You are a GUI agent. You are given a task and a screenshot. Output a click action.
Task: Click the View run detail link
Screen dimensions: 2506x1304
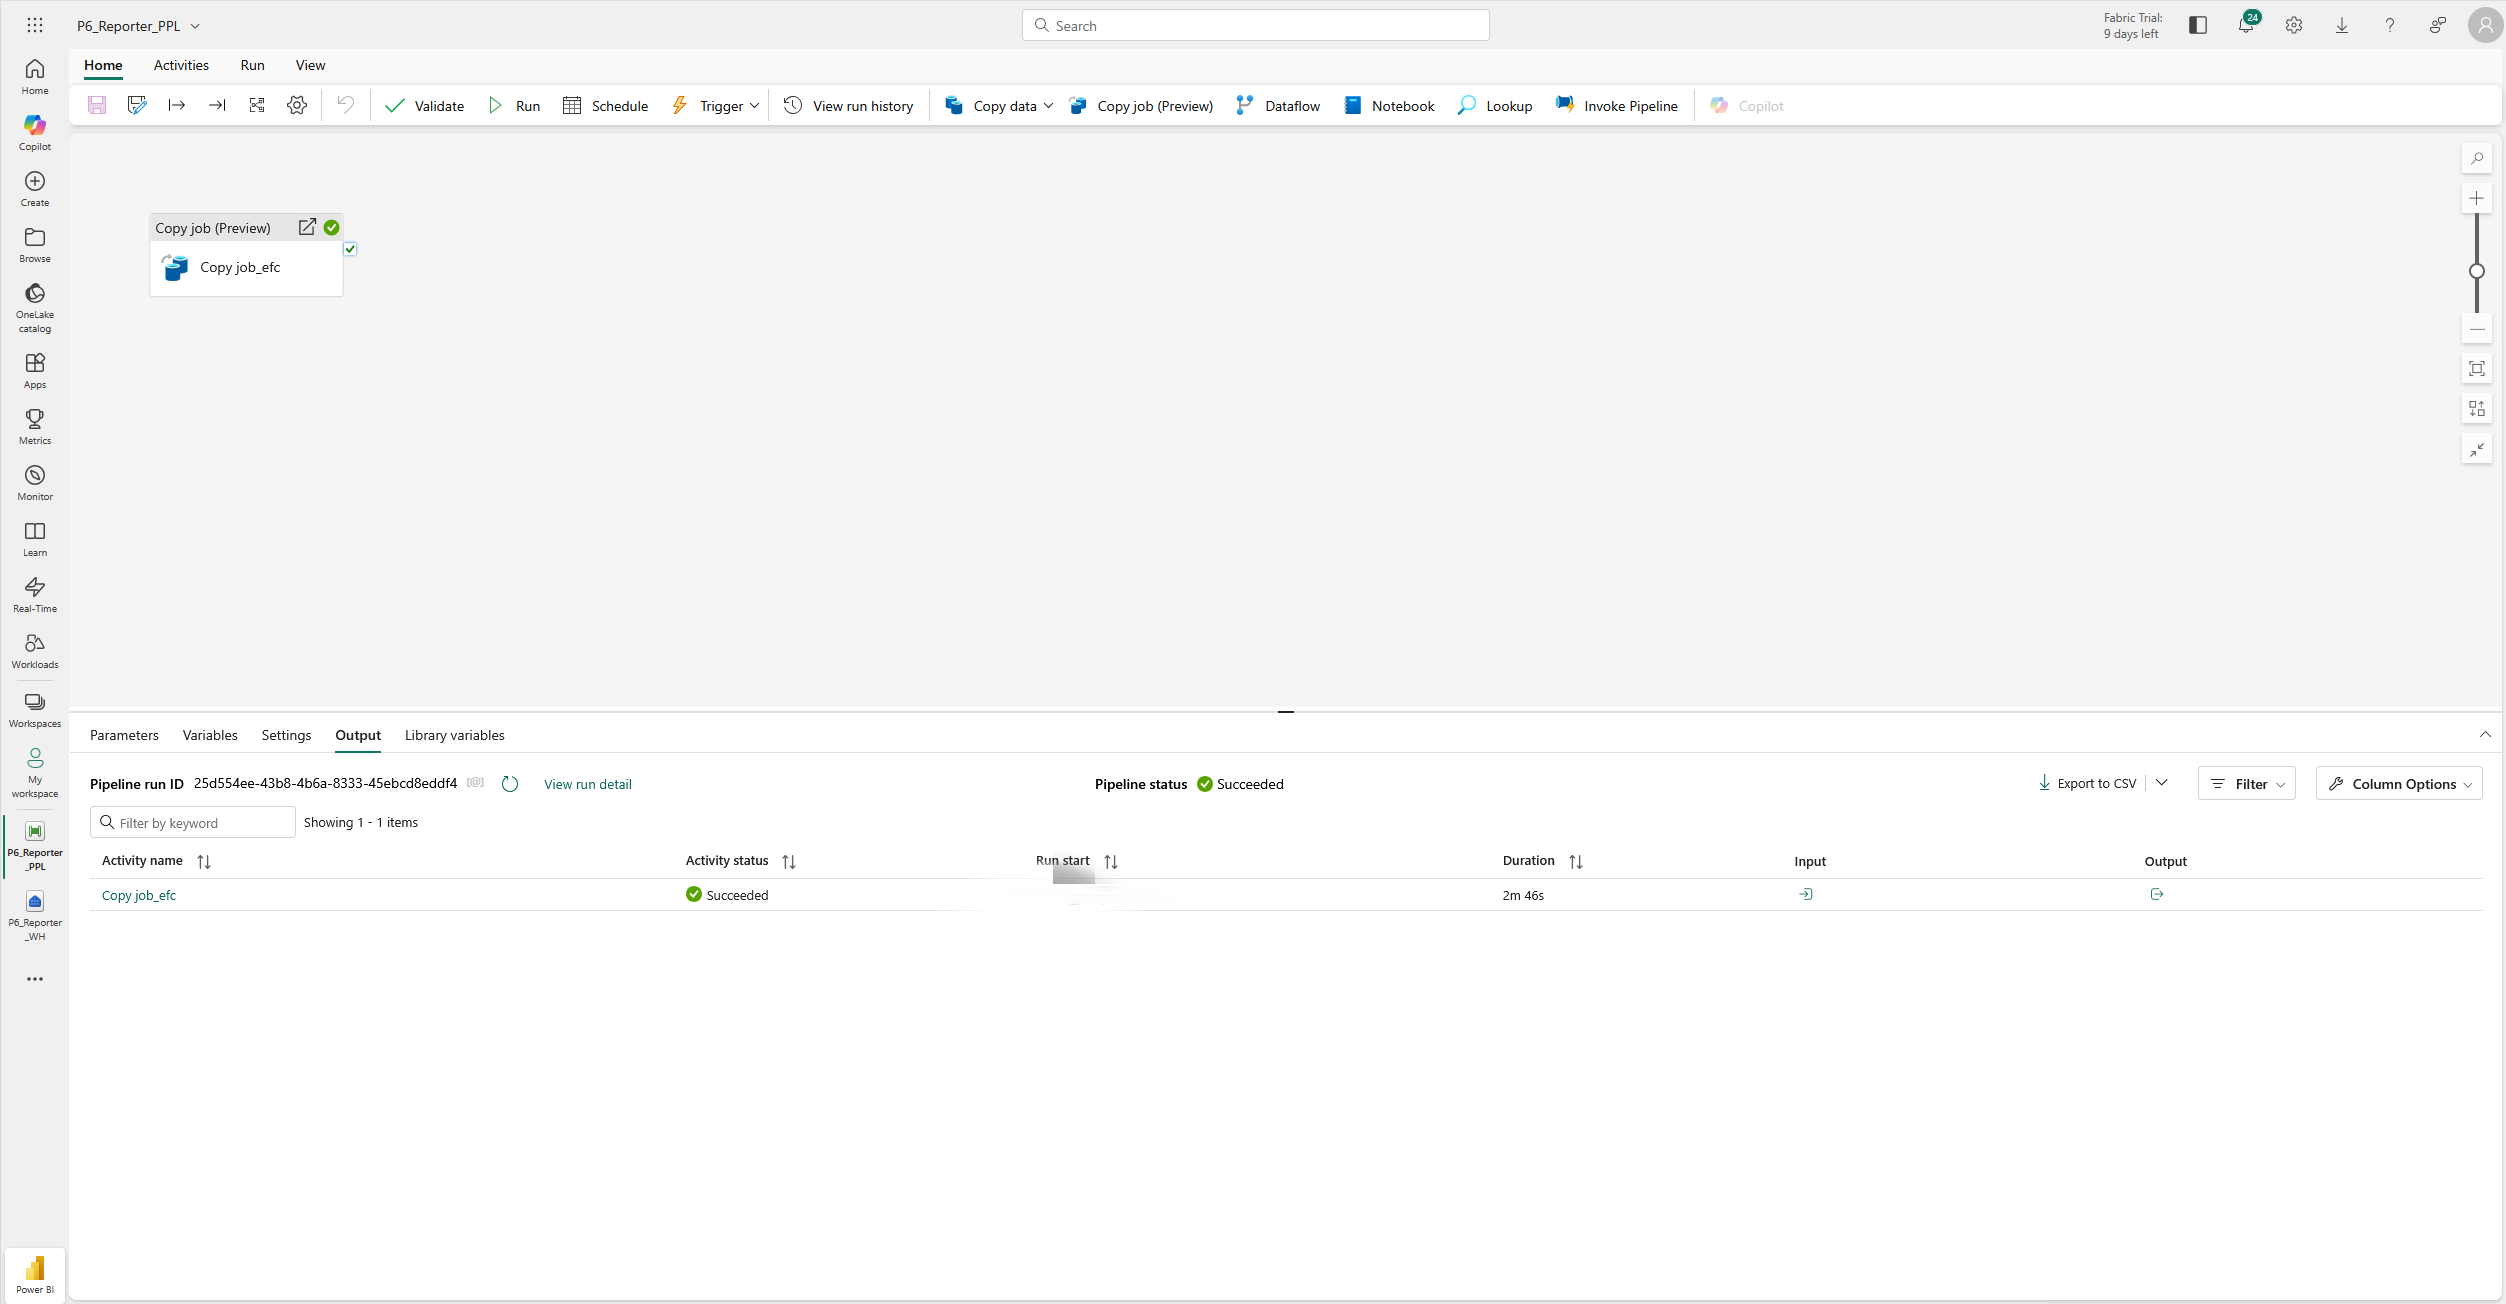pos(587,784)
